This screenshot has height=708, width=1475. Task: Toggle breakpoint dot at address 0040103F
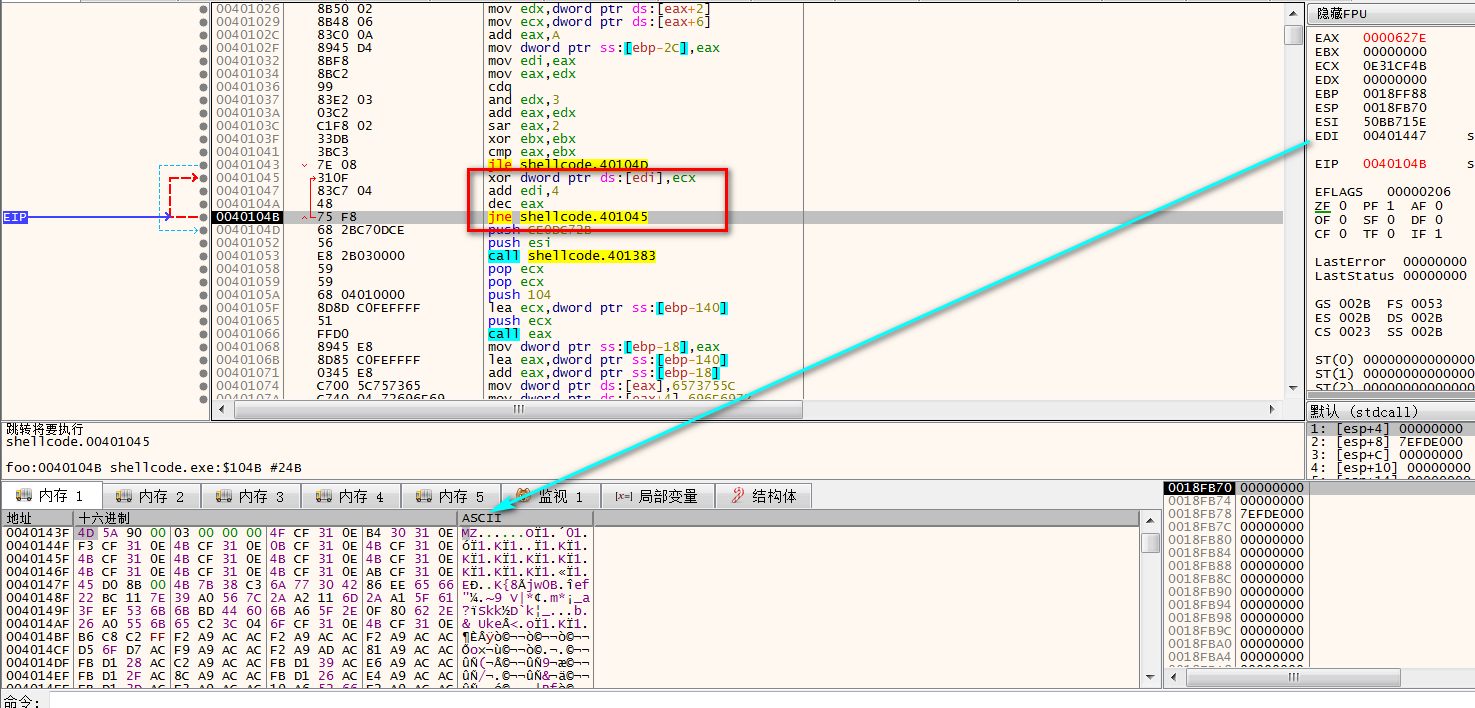pyautogui.click(x=204, y=139)
